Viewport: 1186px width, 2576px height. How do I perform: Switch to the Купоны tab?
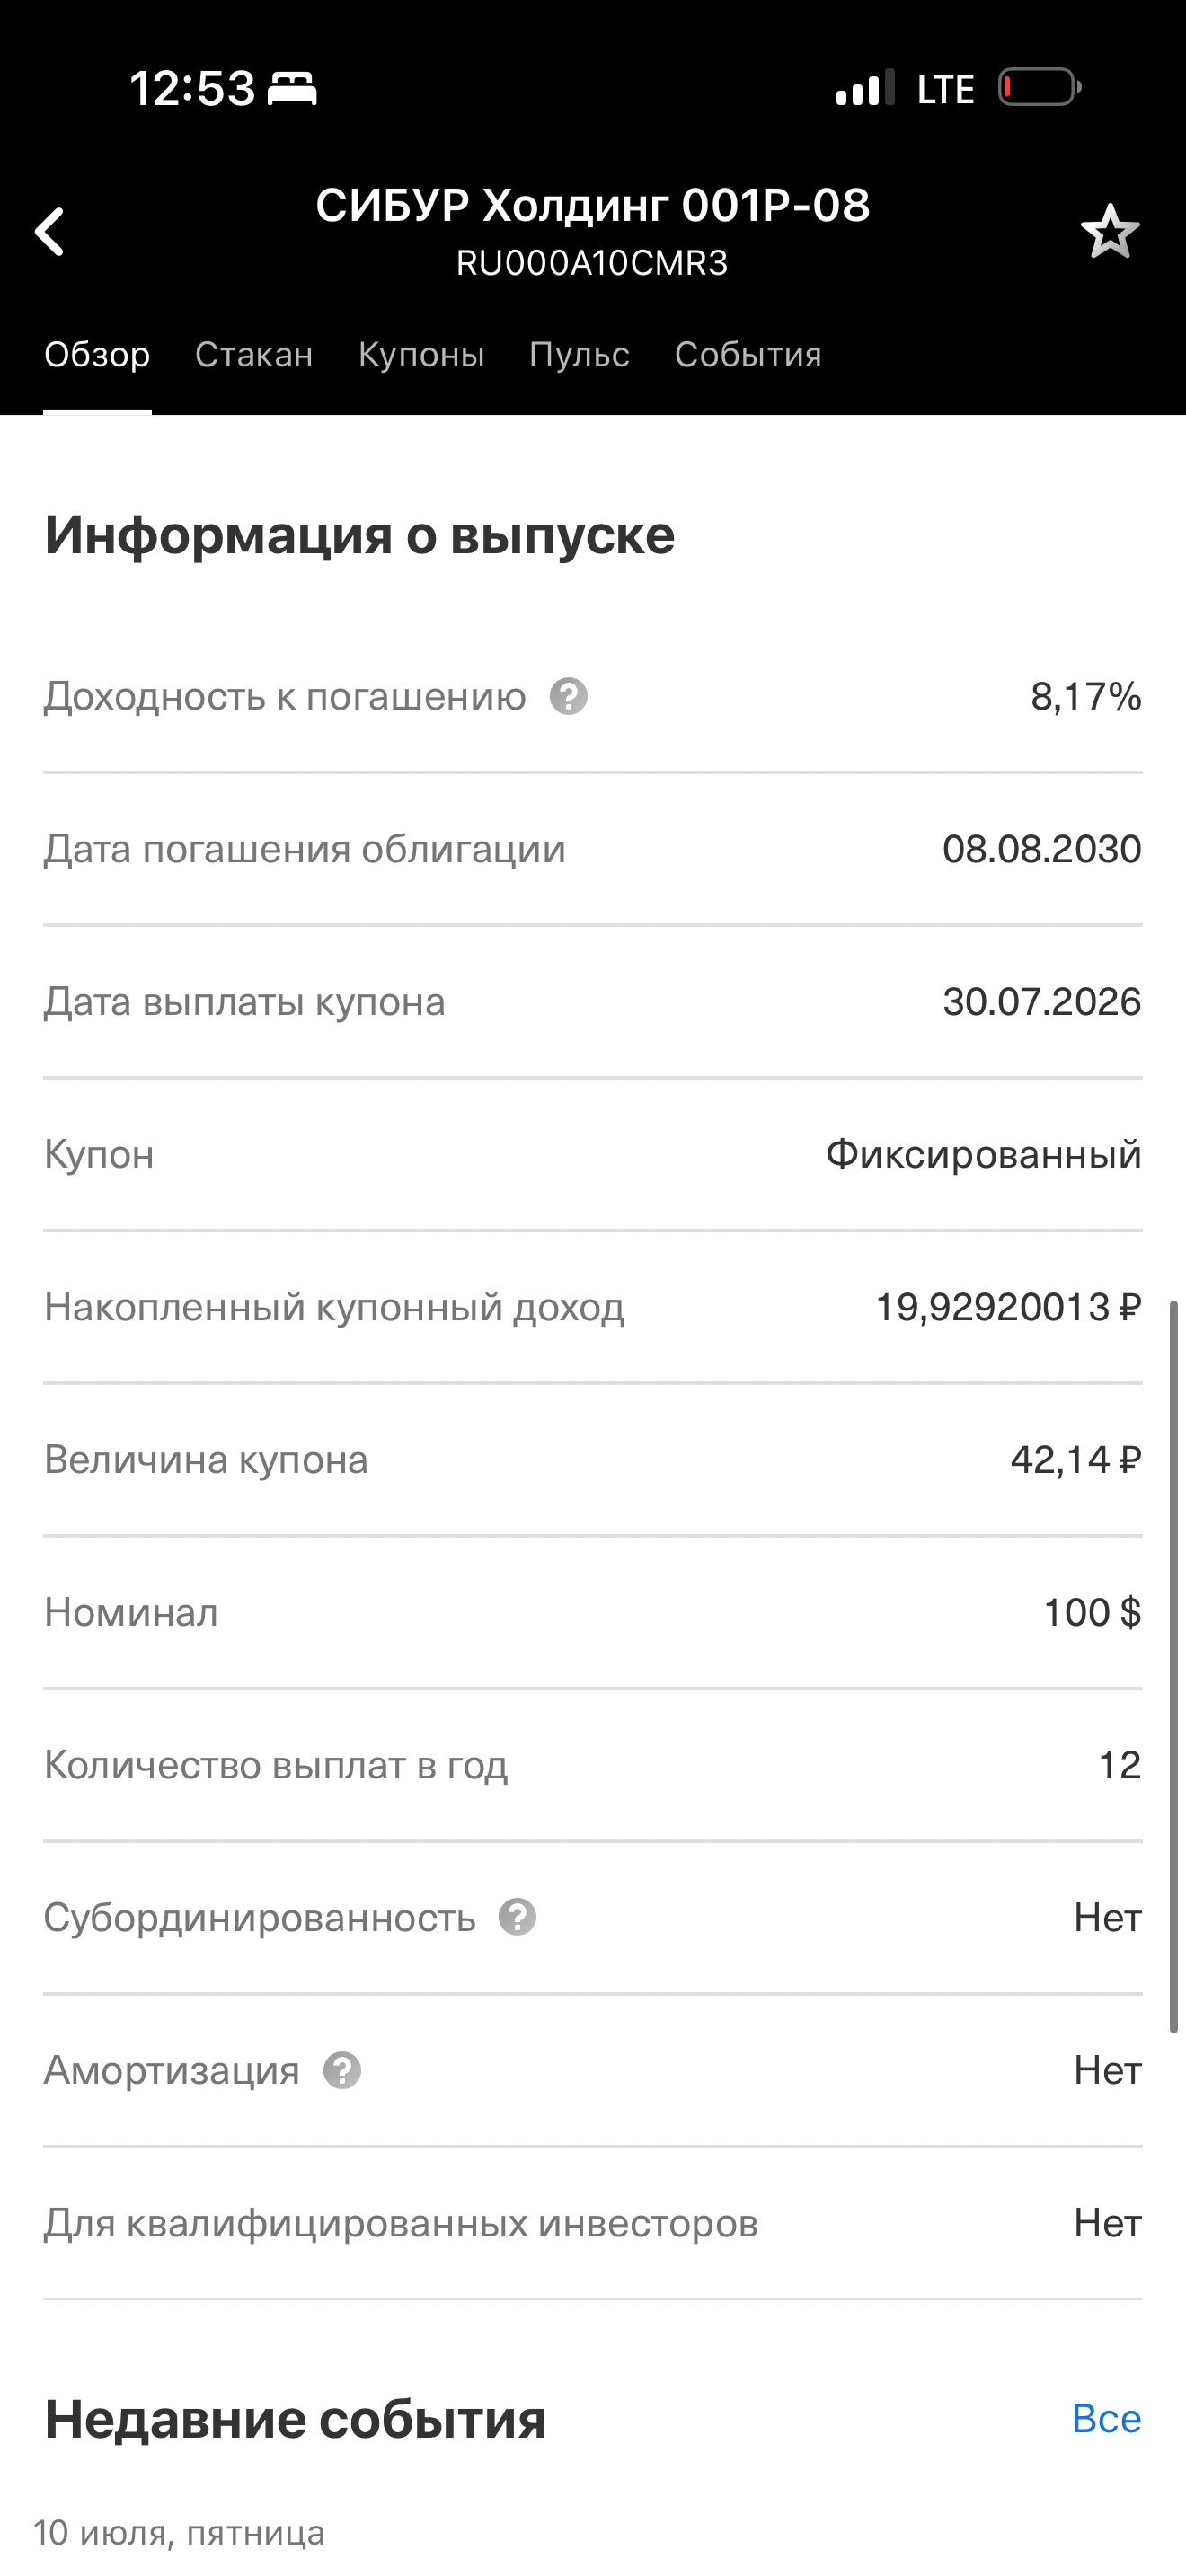click(x=421, y=354)
